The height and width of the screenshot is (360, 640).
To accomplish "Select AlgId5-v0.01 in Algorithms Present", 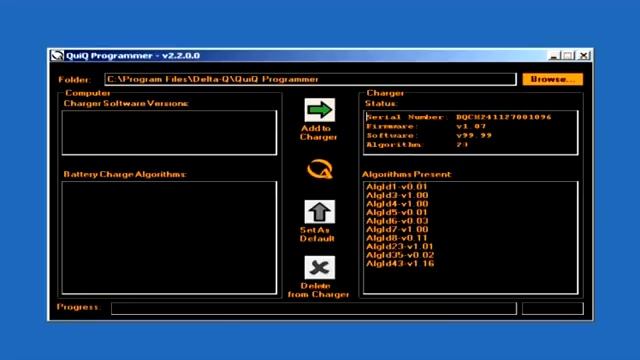I will pos(396,212).
